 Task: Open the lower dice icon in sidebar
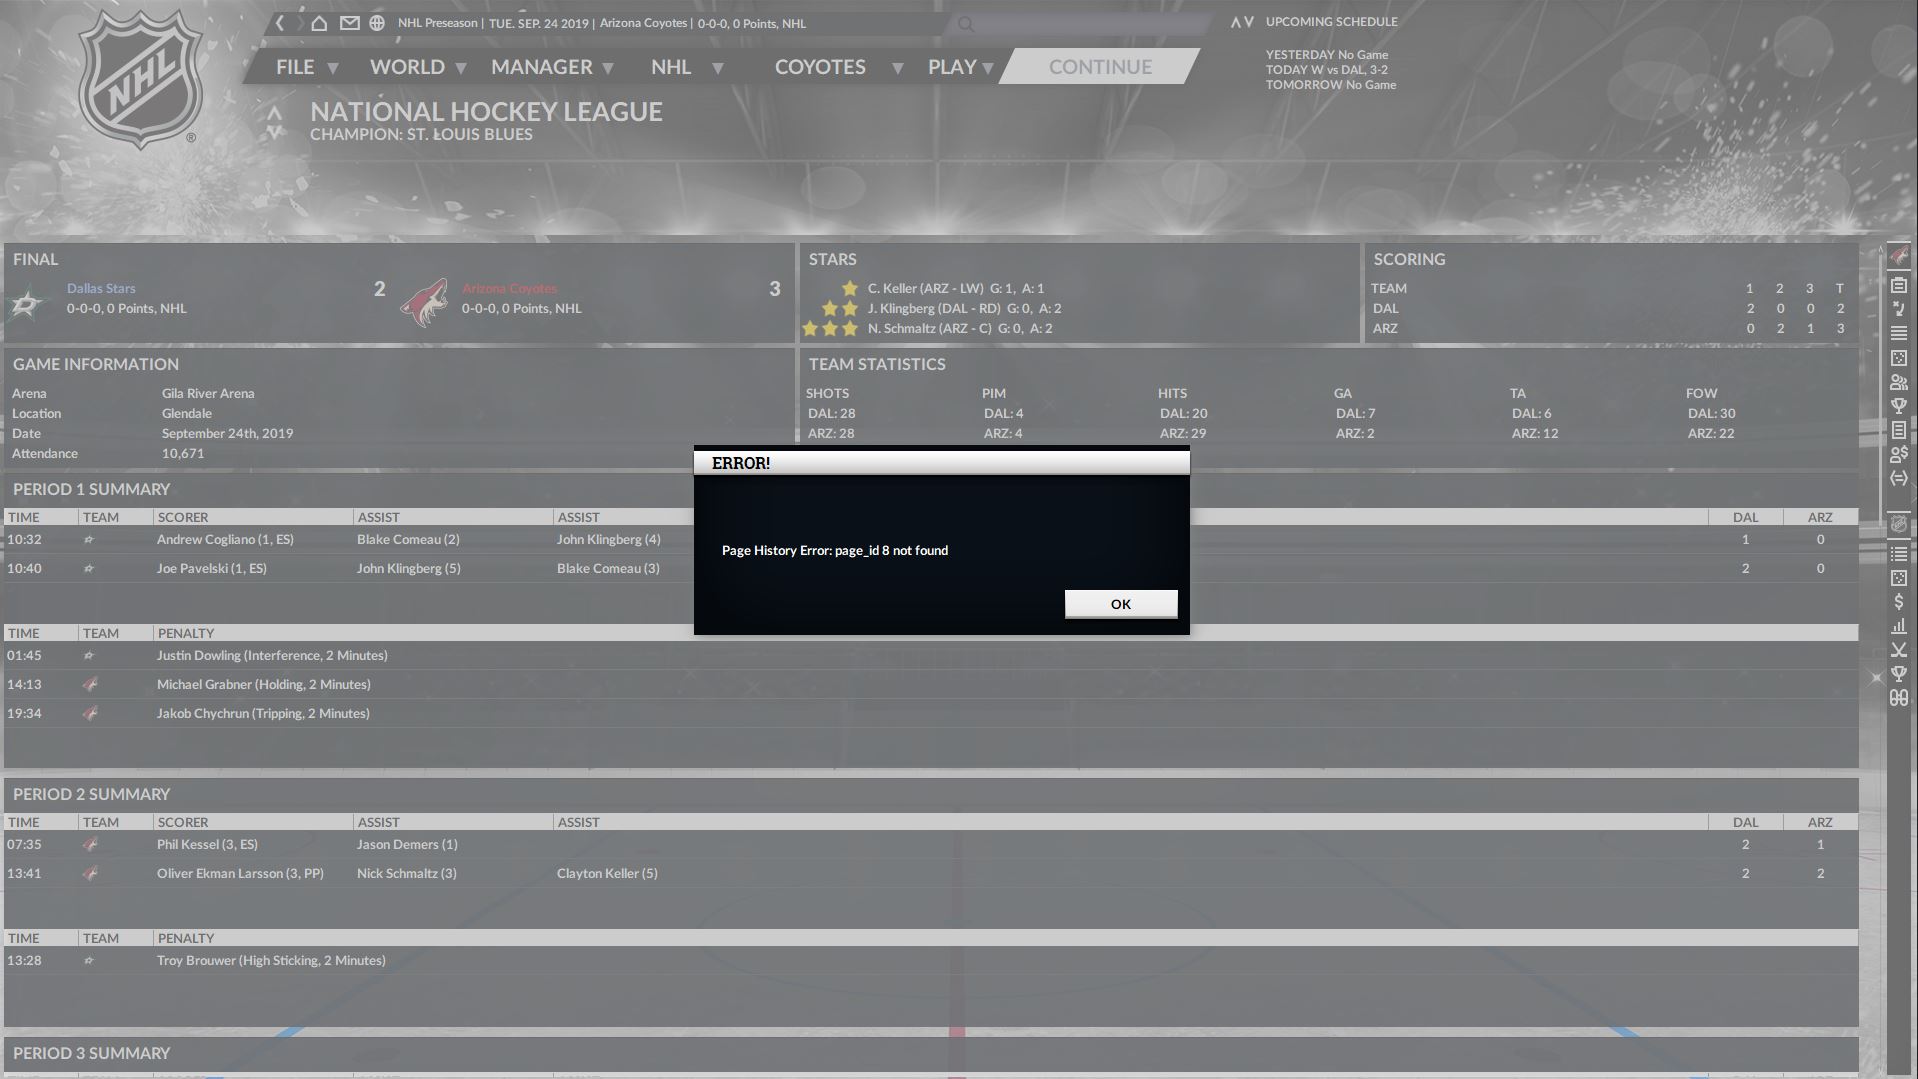point(1898,578)
